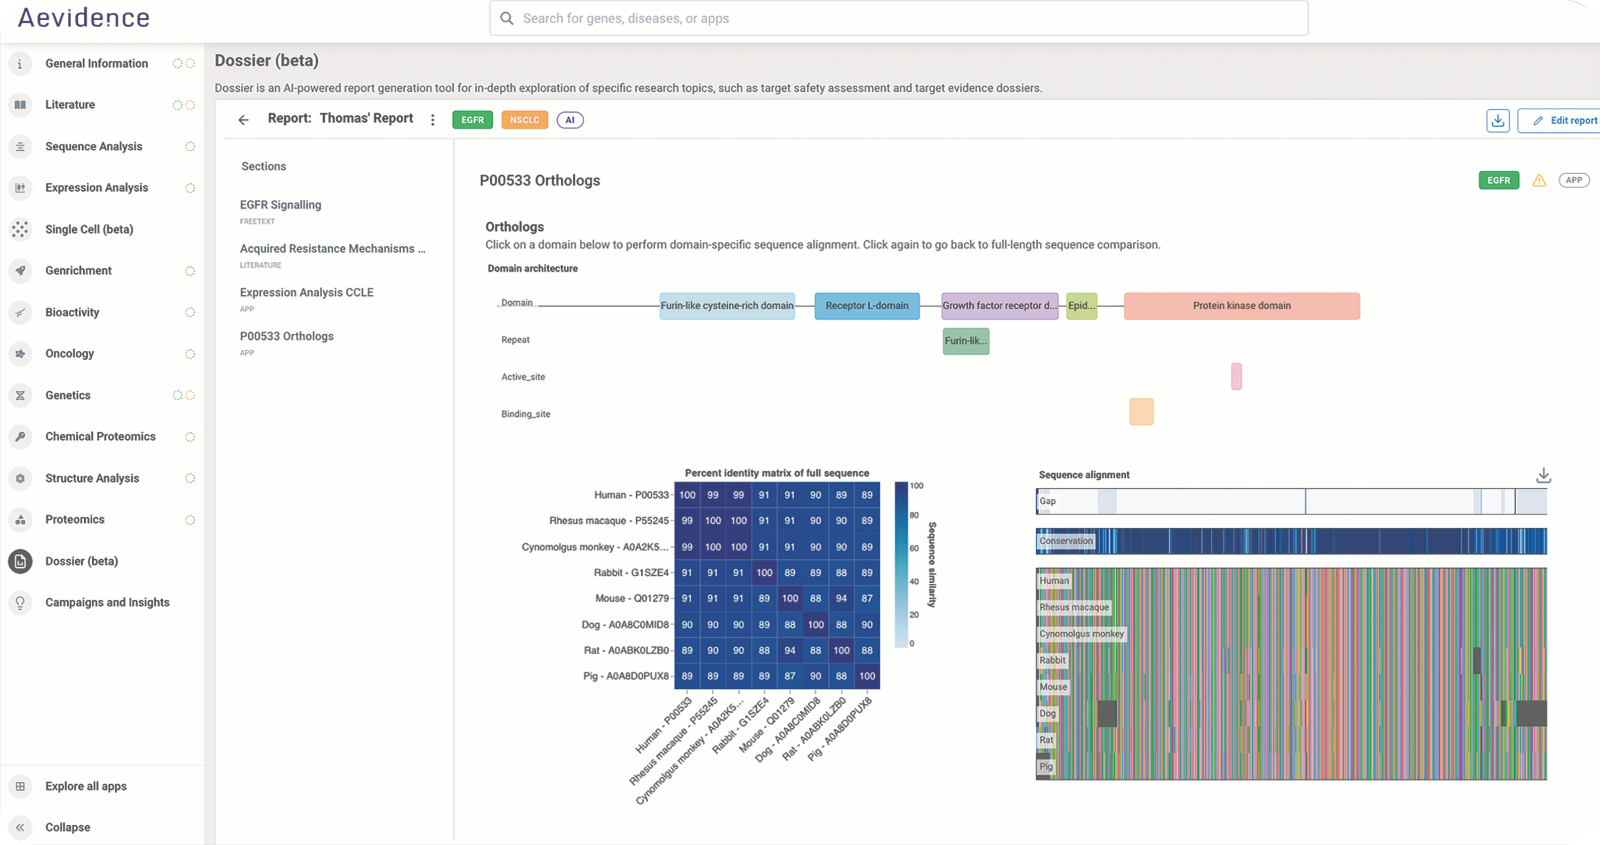The width and height of the screenshot is (1600, 845).
Task: Click the warning triangle icon
Action: coord(1539,180)
